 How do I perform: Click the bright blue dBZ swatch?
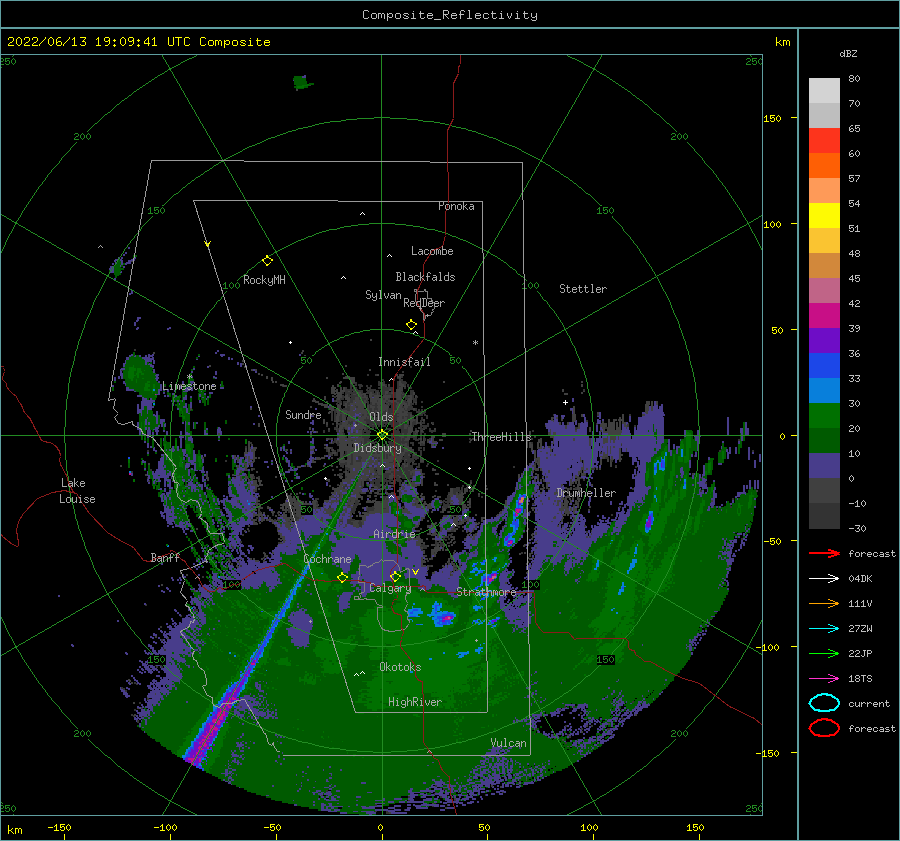coord(824,365)
